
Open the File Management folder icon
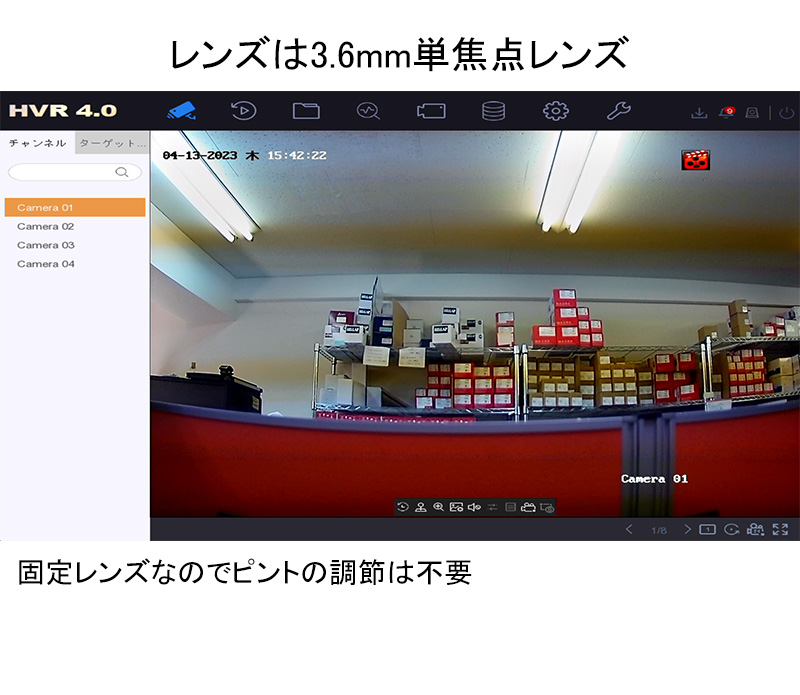[306, 111]
